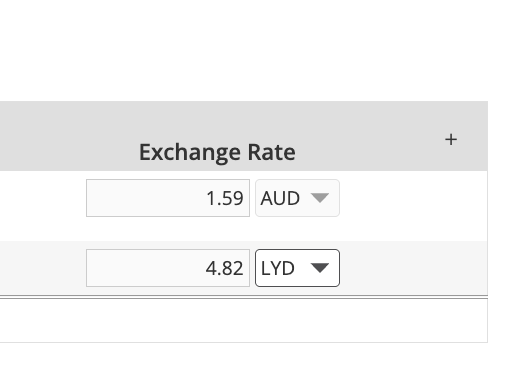The image size is (510, 374).
Task: Click the LYD currency code text
Action: click(x=278, y=268)
